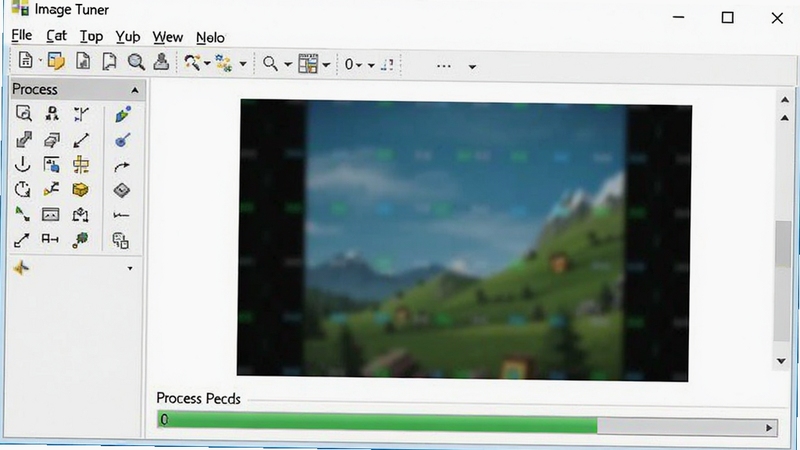Open the zoom magnifier dropdown arrow
The image size is (800, 450).
[288, 64]
